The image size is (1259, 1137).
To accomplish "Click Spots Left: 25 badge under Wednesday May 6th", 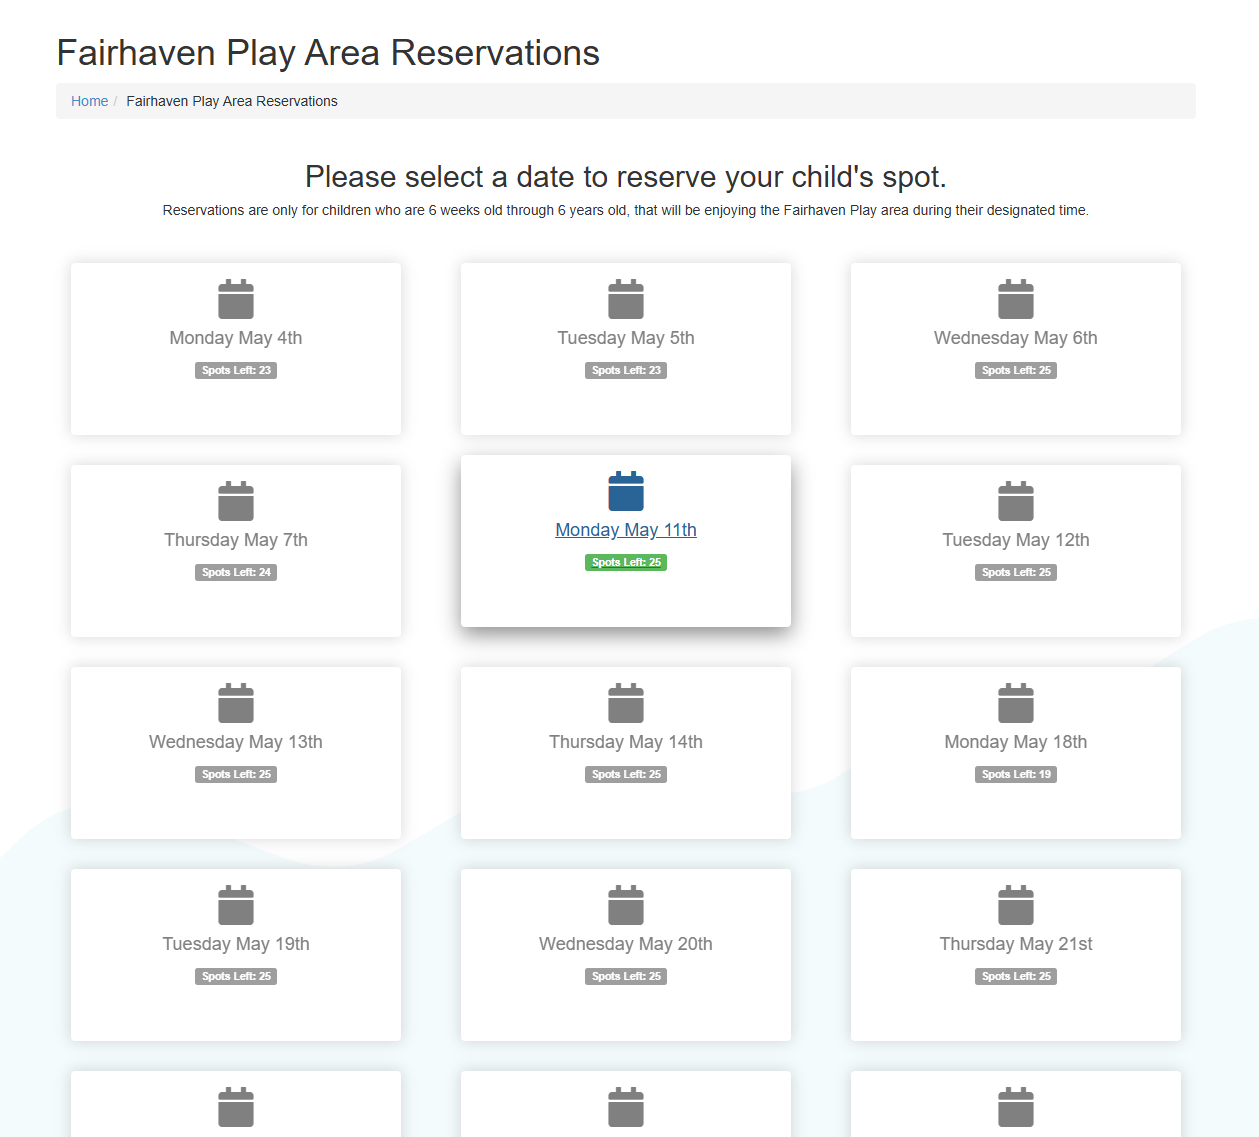I will (x=1016, y=370).
